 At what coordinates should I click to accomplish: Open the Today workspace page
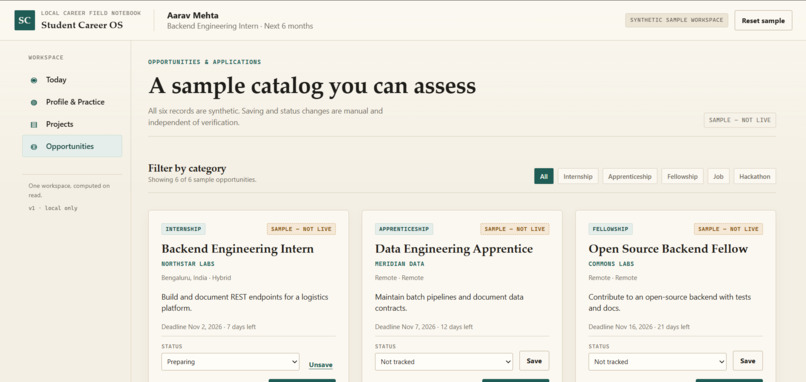pos(72,80)
